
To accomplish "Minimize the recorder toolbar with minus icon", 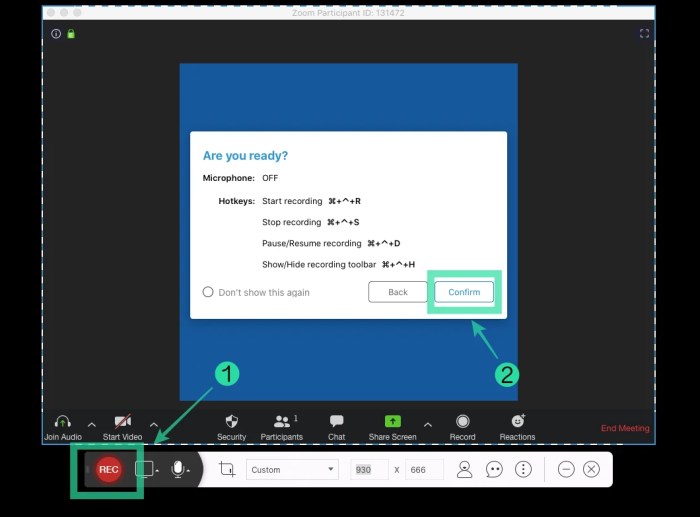I will pyautogui.click(x=566, y=469).
